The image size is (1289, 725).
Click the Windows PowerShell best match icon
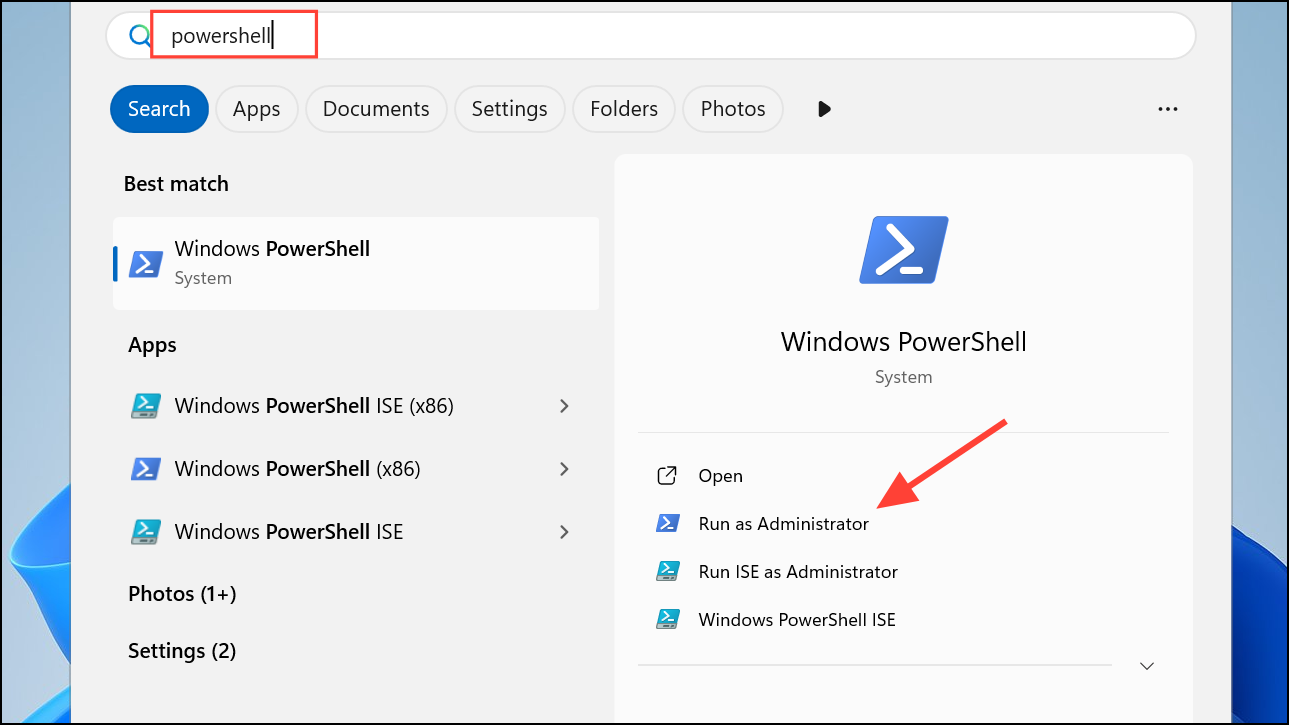[x=147, y=263]
